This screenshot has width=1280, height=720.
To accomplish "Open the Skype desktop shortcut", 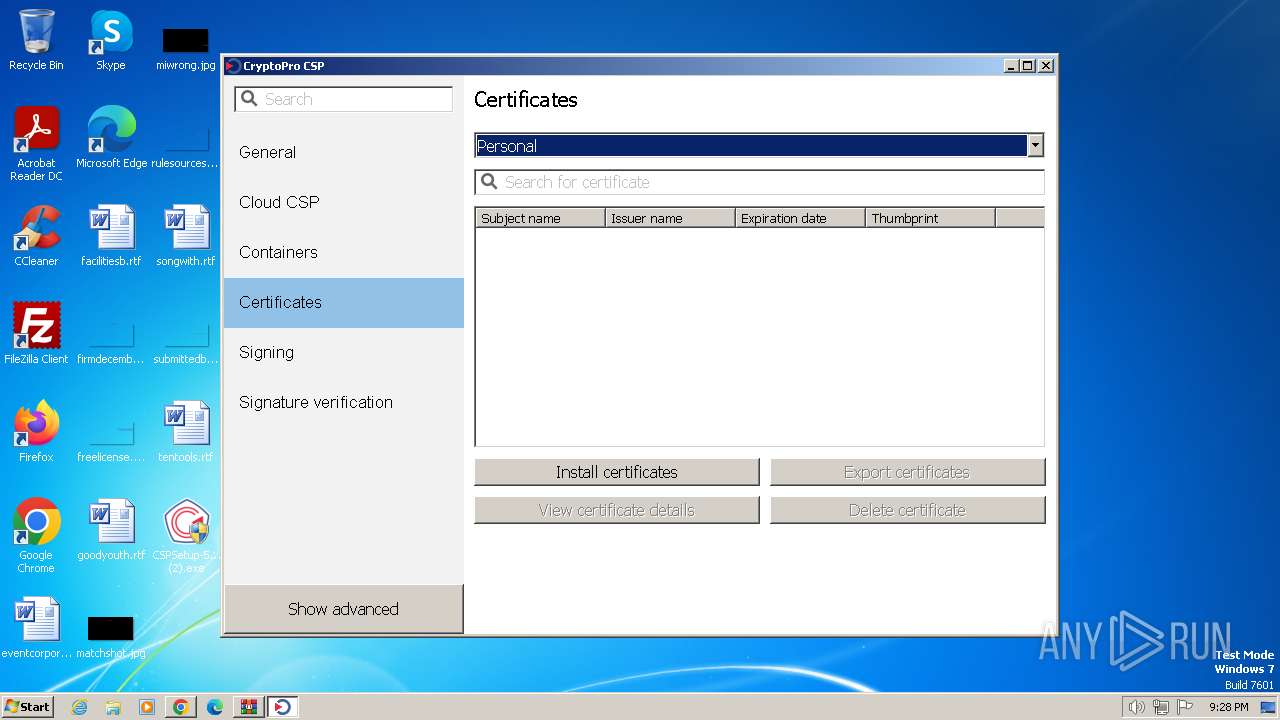I will (x=111, y=40).
